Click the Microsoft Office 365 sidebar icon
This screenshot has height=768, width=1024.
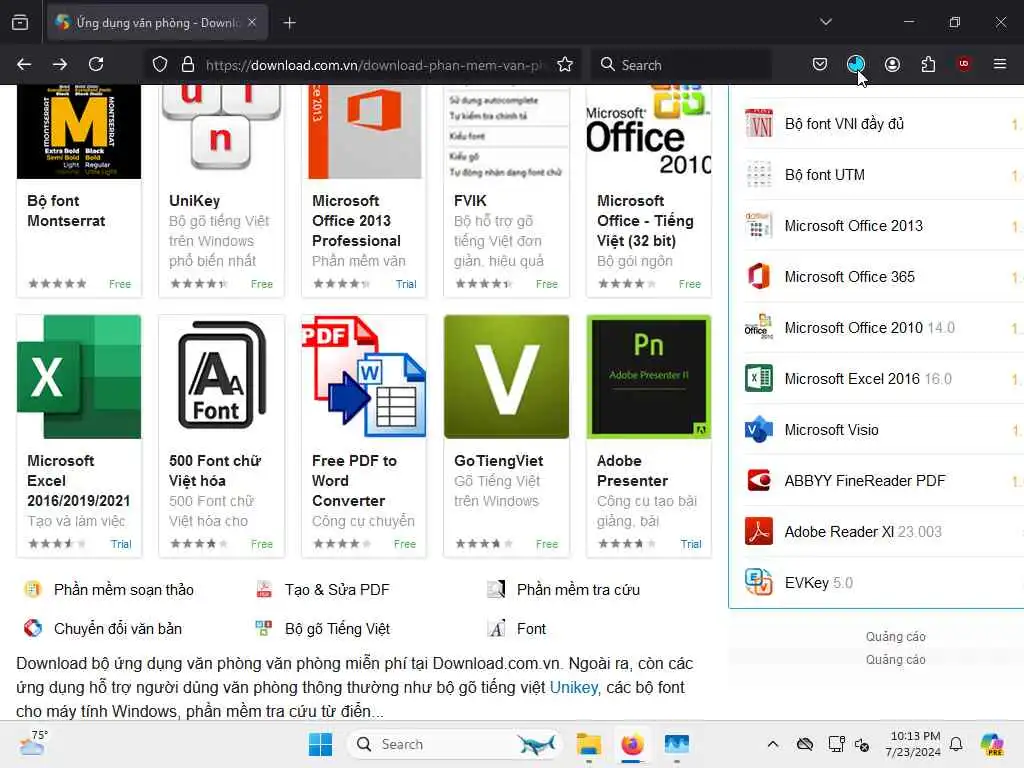[x=759, y=276]
